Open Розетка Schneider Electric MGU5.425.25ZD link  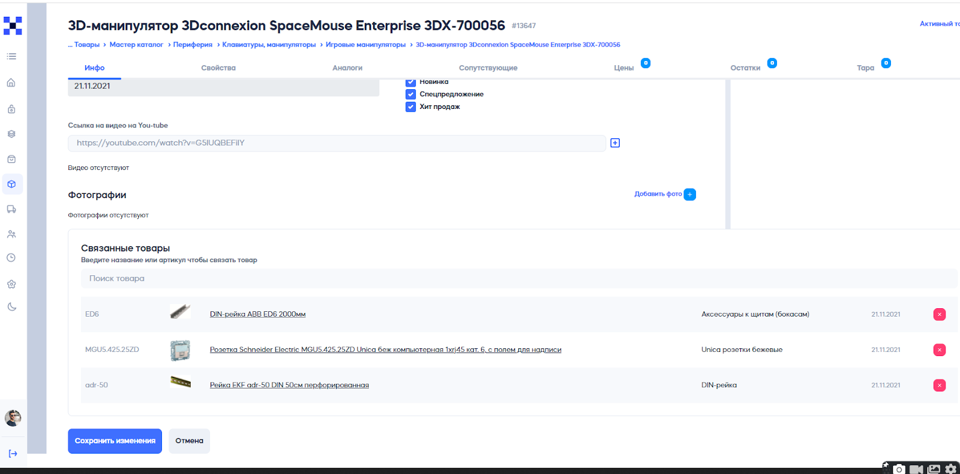coord(386,350)
